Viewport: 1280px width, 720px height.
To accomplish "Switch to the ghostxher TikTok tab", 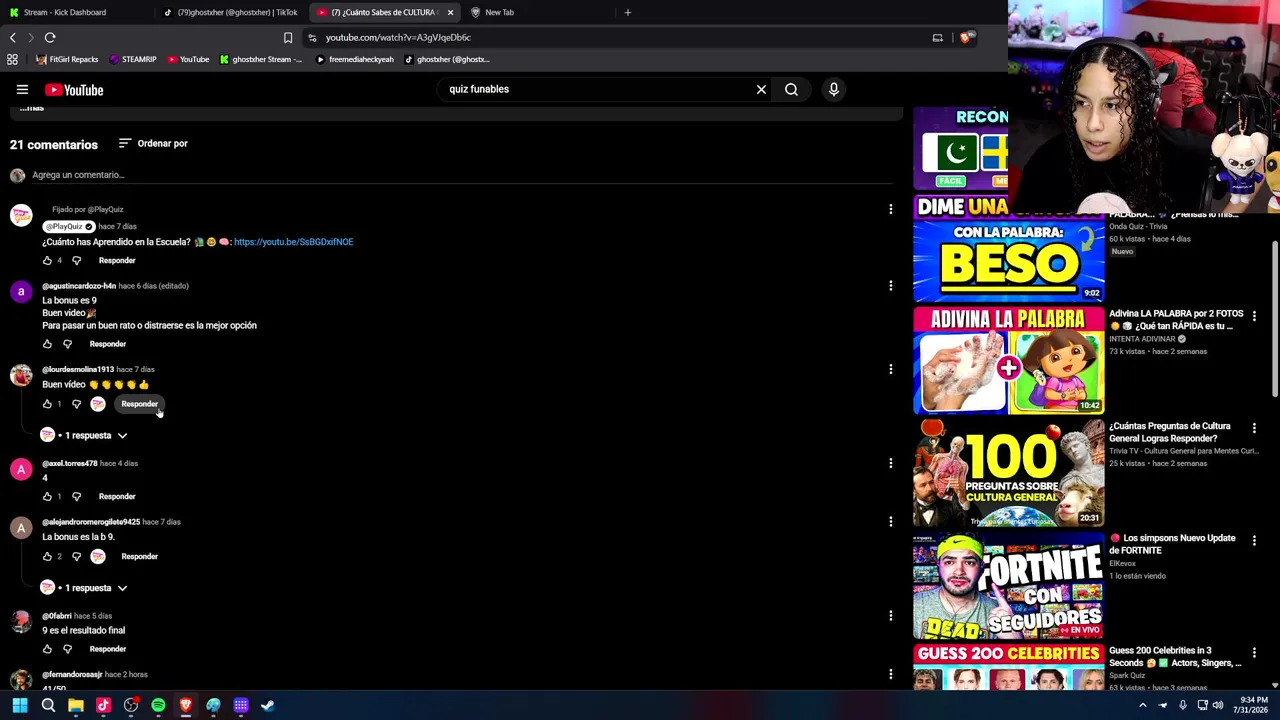I will click(x=231, y=12).
